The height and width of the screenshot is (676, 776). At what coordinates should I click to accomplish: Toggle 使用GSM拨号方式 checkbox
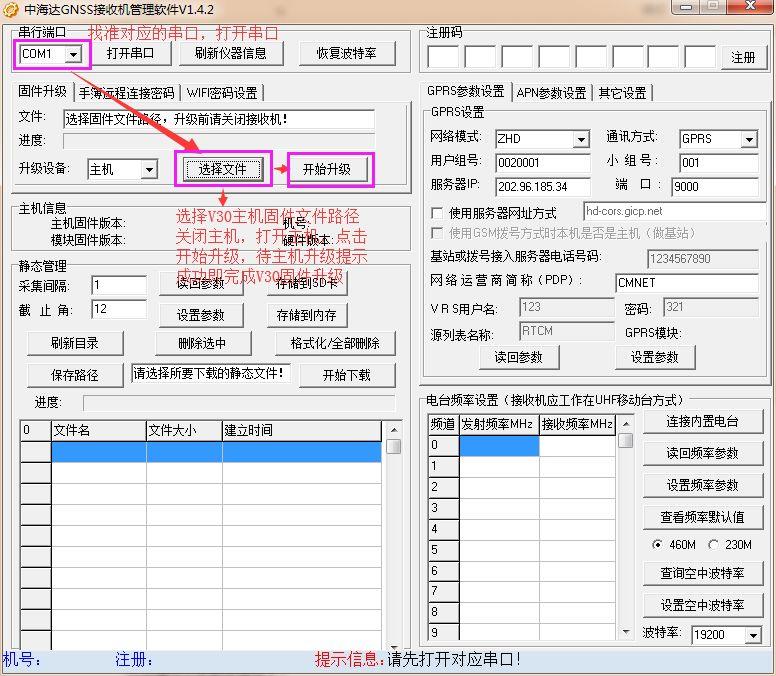point(437,233)
